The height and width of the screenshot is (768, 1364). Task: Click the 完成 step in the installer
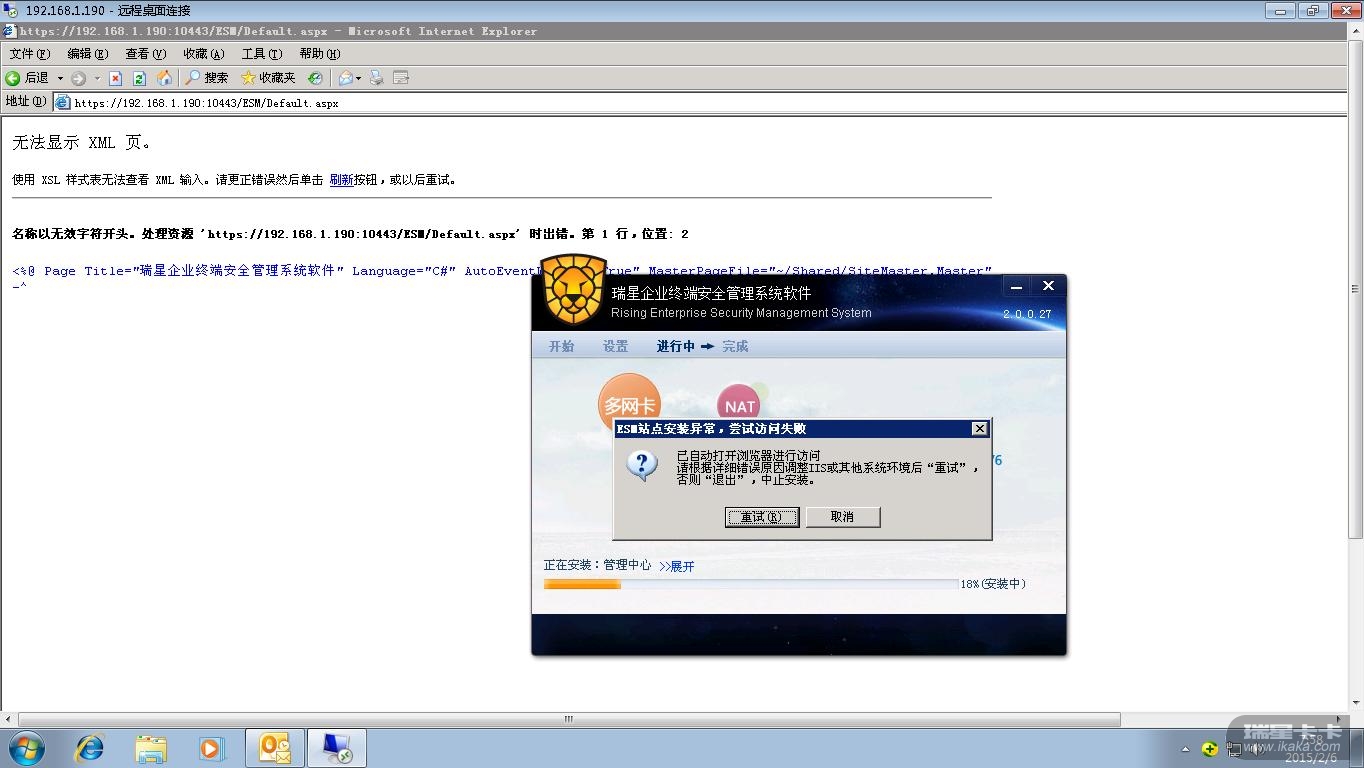tap(735, 346)
